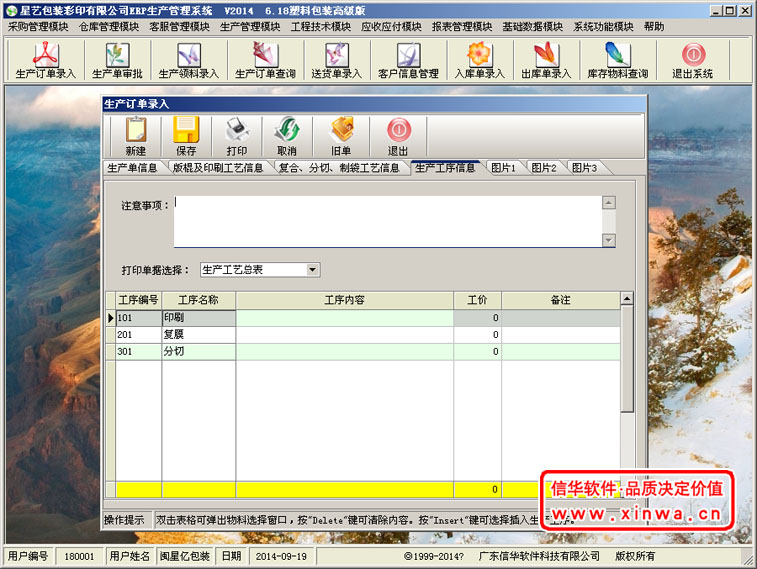This screenshot has height=569, width=757.
Task: Open the 送货单录入 delivery icon
Action: click(336, 60)
